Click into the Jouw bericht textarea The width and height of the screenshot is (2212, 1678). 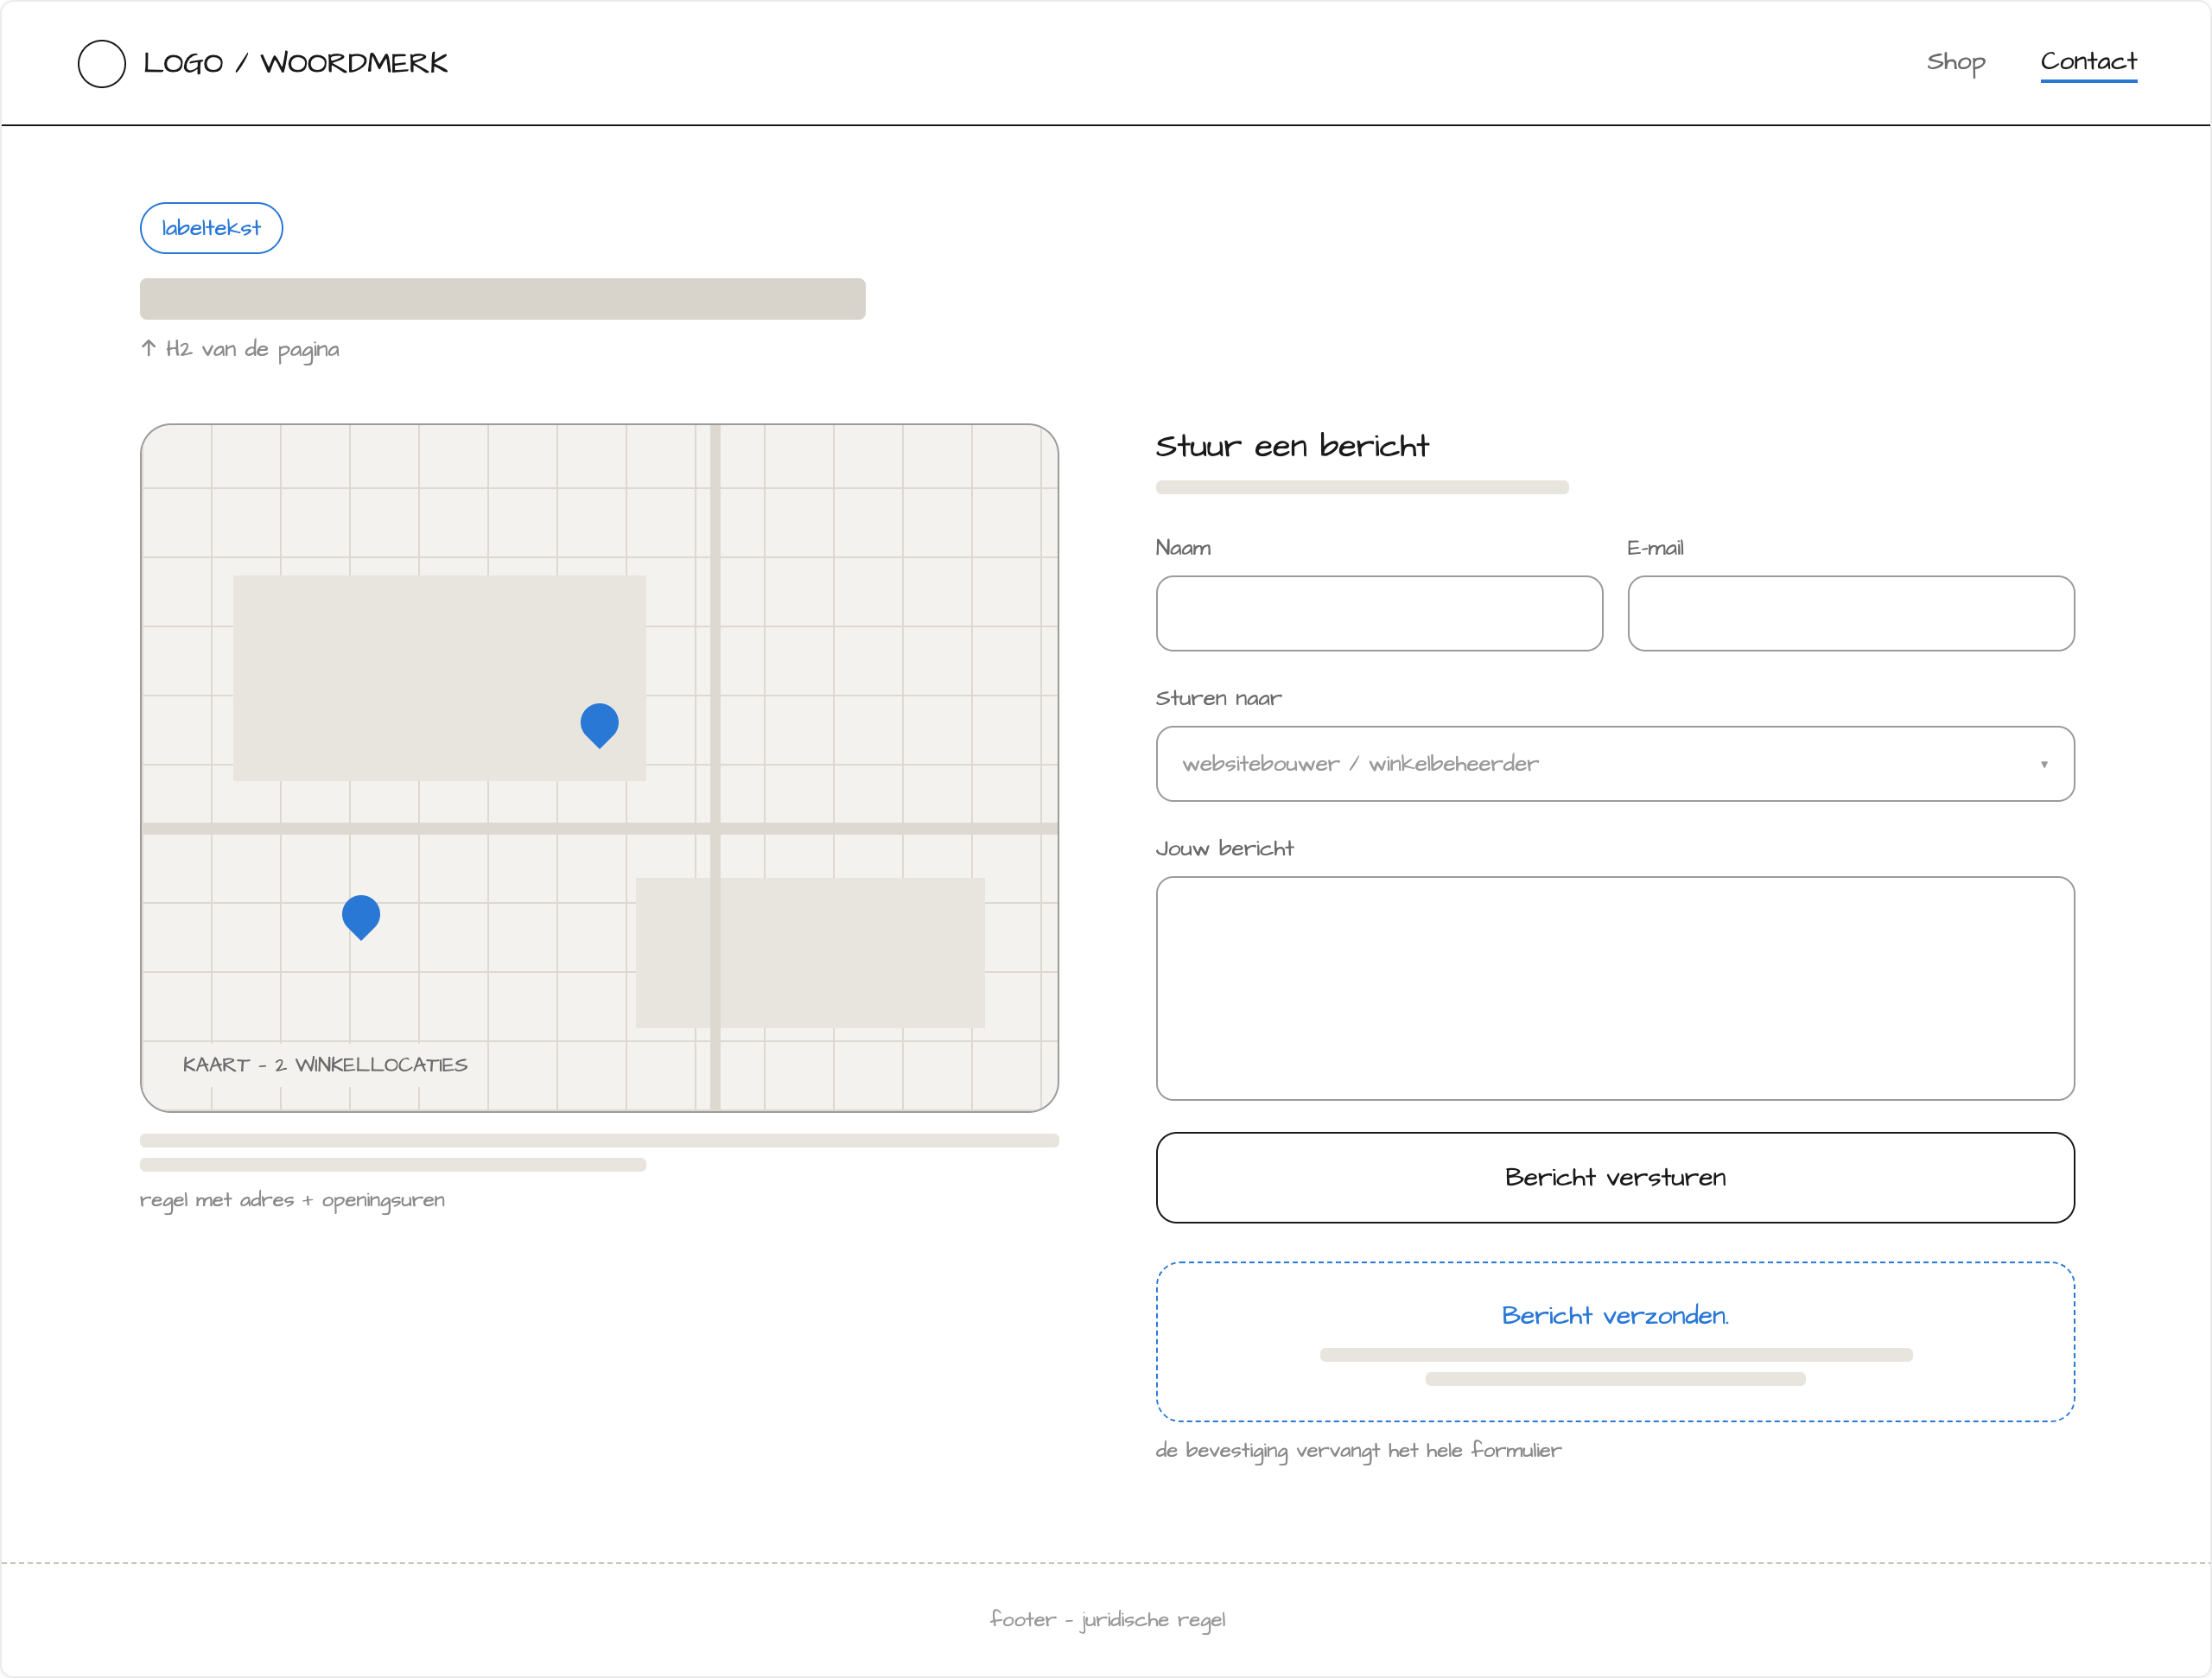(1615, 989)
